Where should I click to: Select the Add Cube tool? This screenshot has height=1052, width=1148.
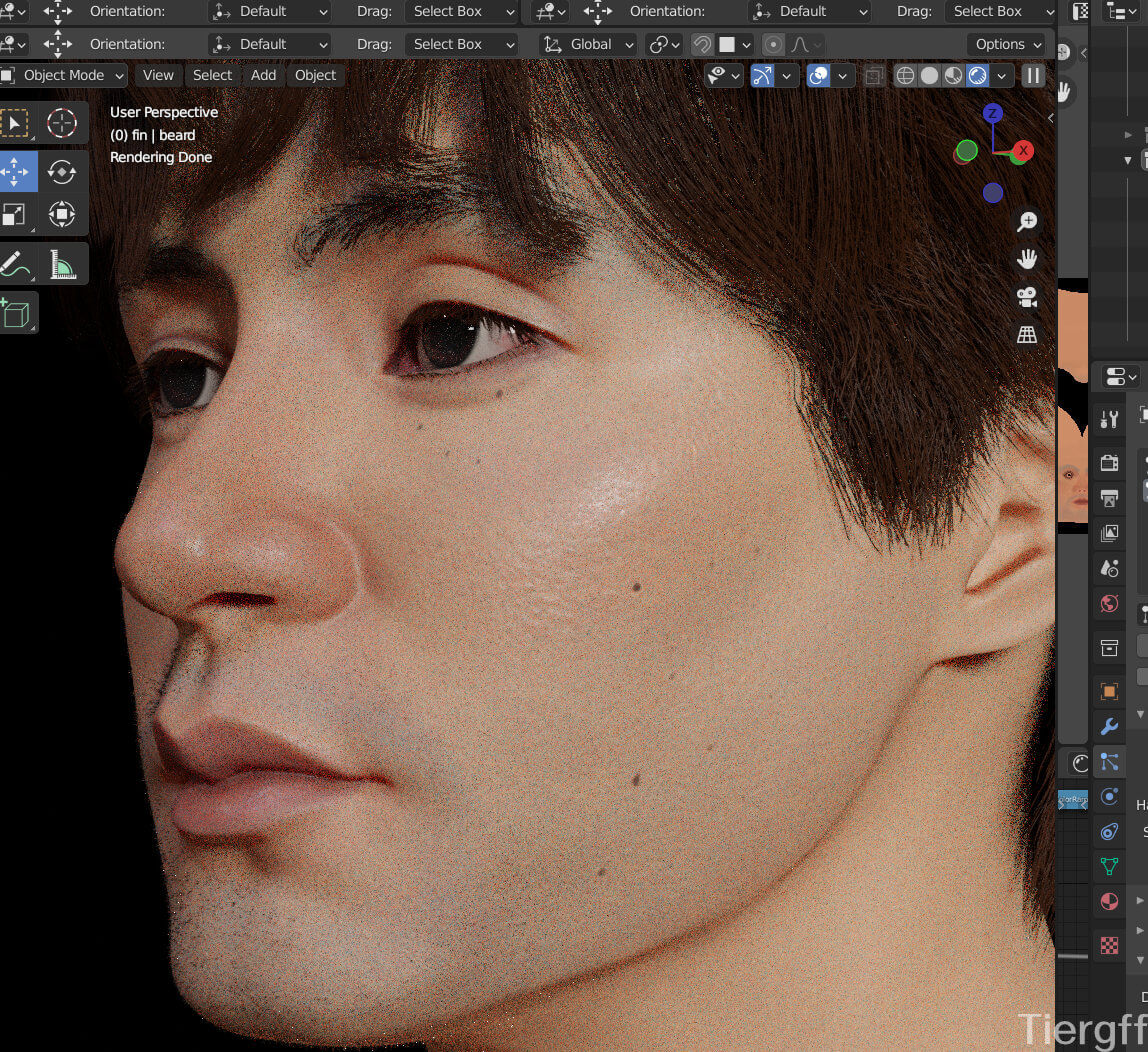(x=16, y=313)
